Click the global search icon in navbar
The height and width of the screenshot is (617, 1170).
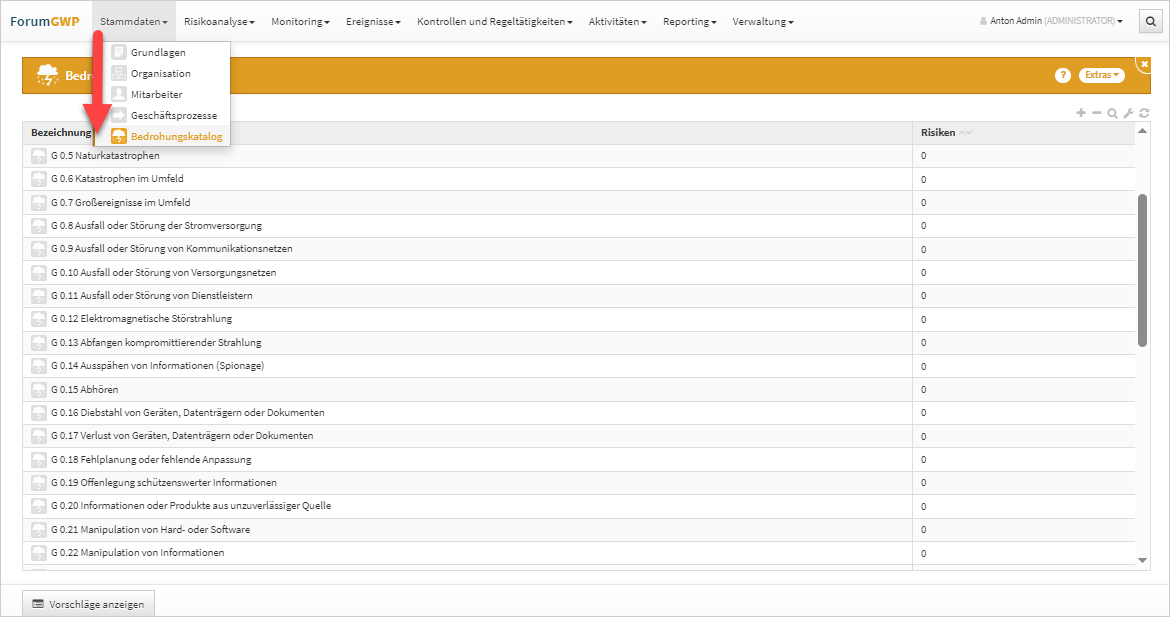coord(1151,21)
